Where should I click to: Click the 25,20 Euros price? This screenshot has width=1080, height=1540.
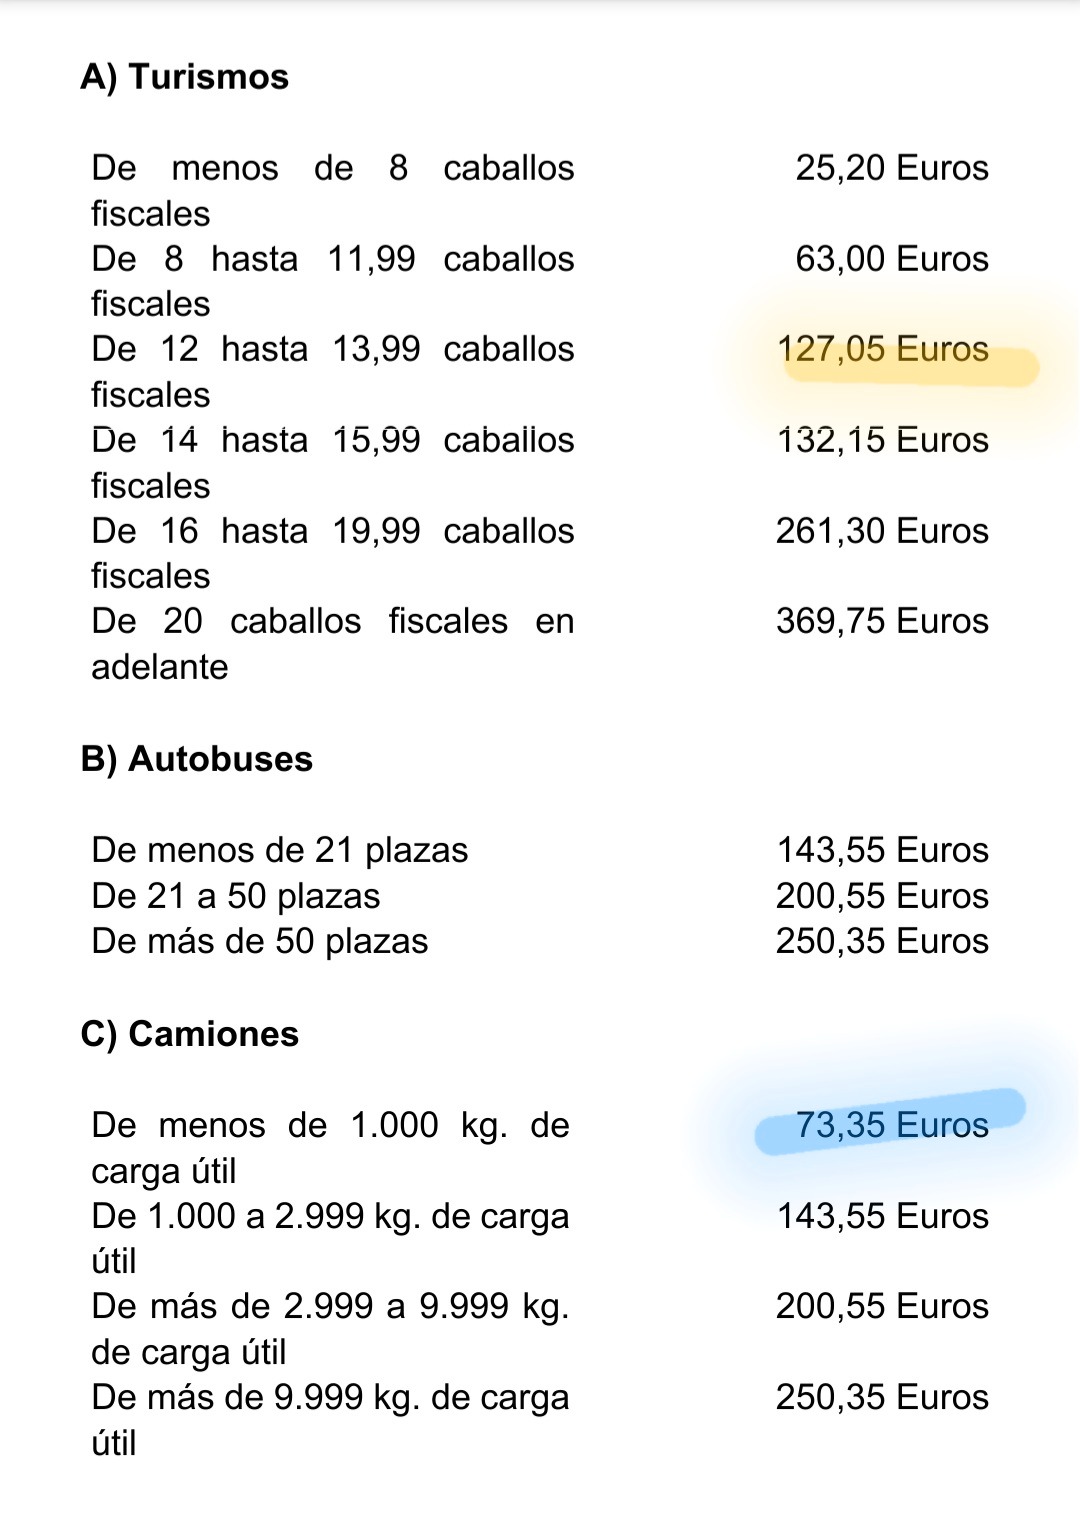891,168
